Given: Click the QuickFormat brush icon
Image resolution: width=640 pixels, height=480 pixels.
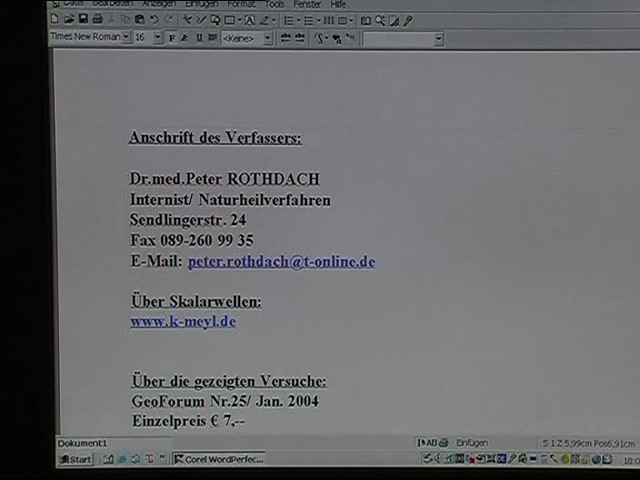Looking at the screenshot, I should tap(187, 20).
